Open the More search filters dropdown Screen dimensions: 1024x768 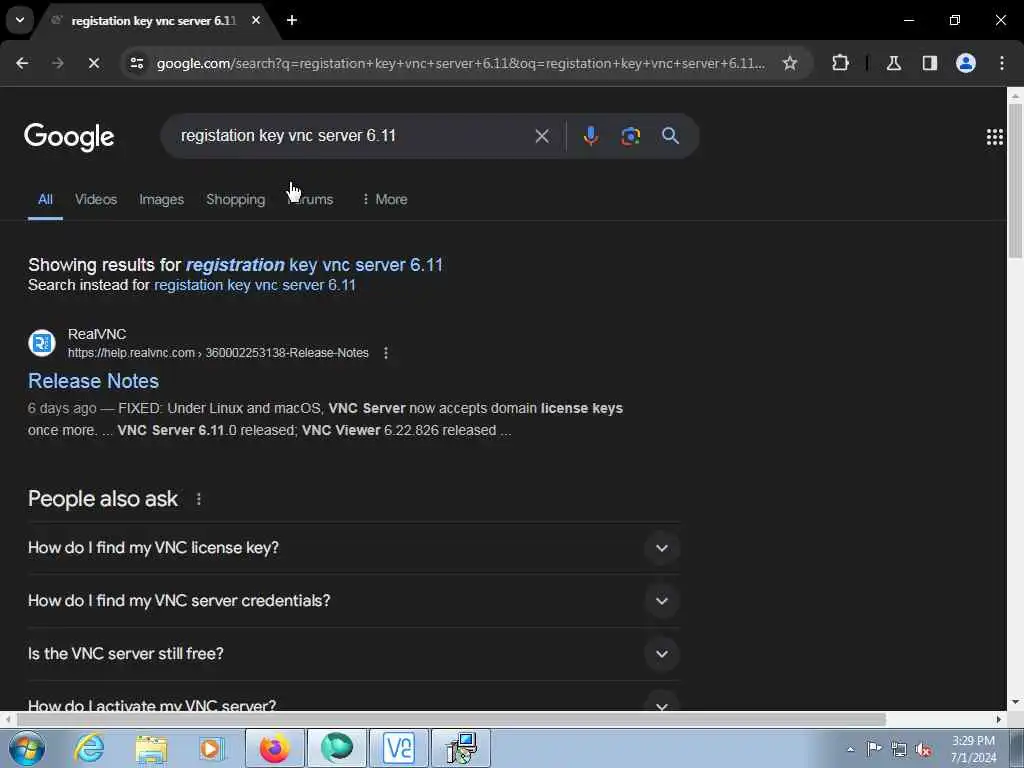385,199
